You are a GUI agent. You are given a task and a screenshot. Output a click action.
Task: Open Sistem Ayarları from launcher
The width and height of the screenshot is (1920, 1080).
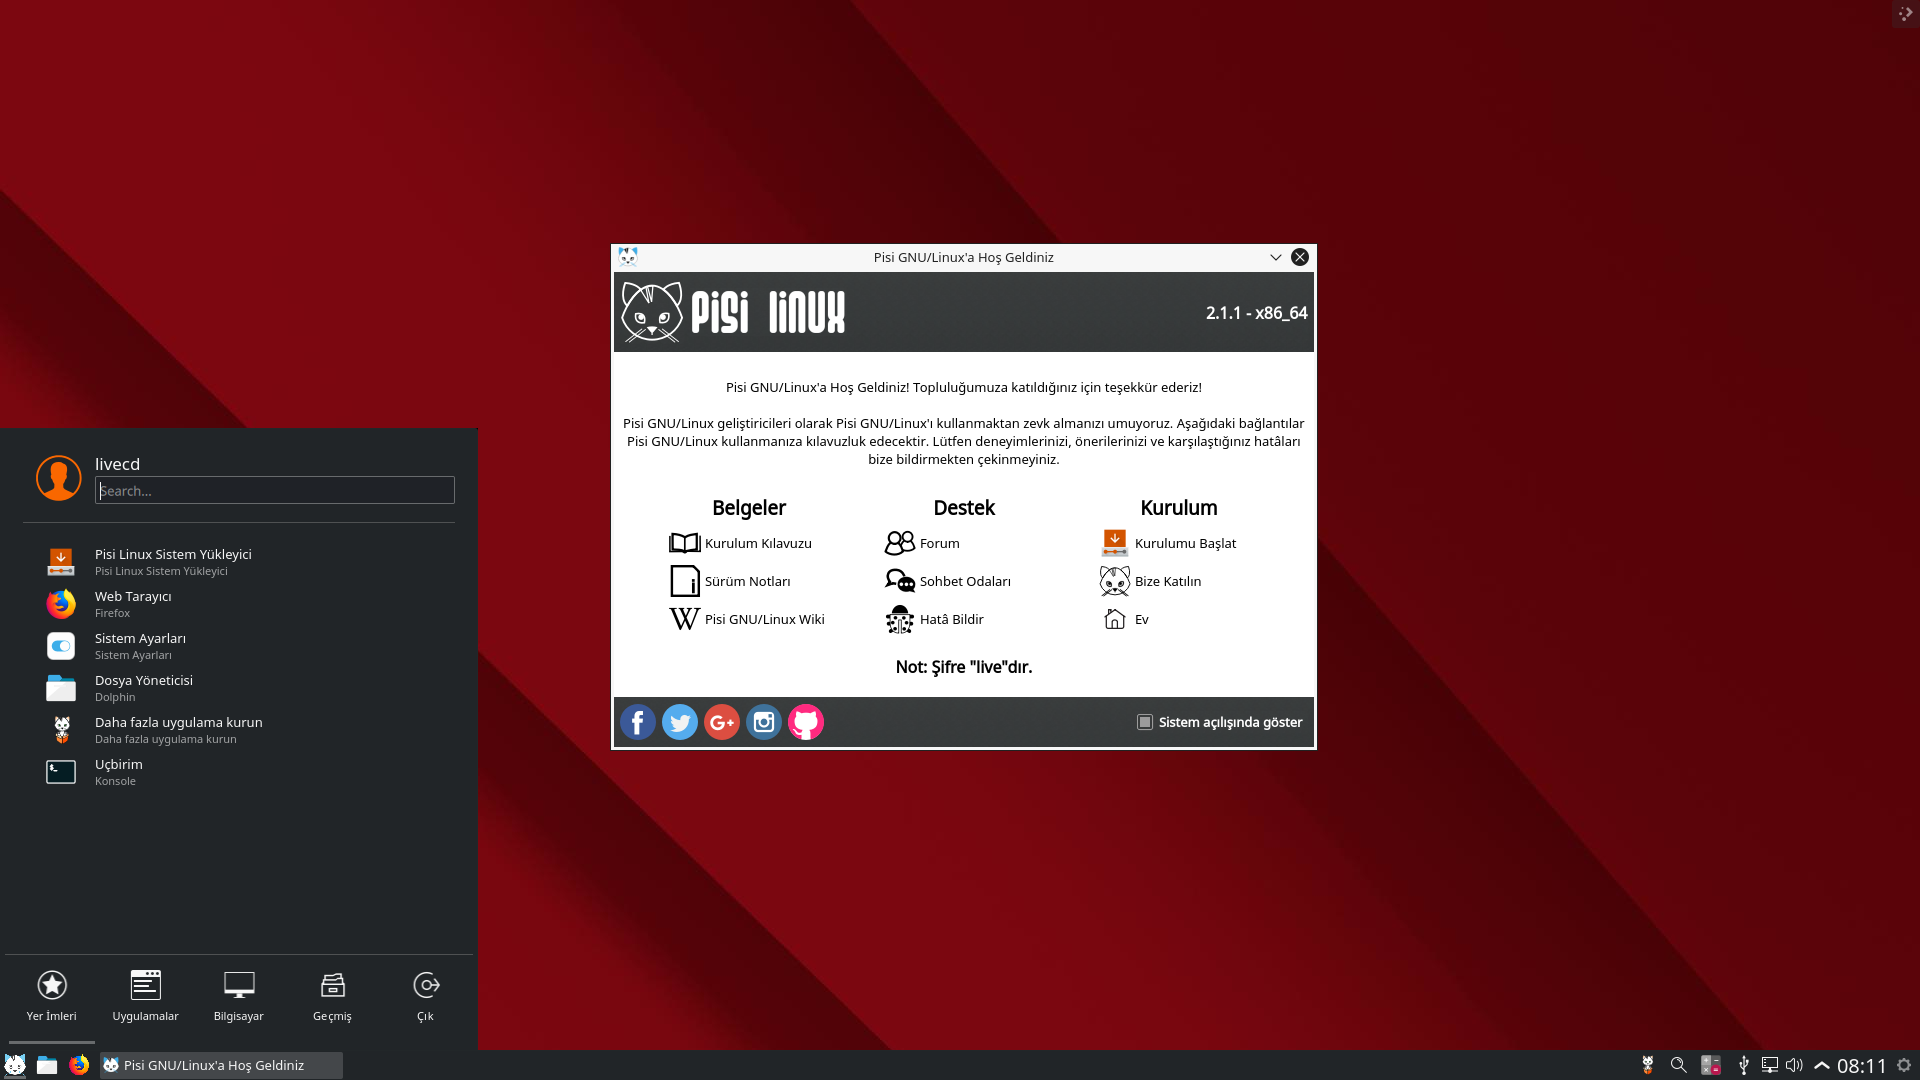(239, 646)
